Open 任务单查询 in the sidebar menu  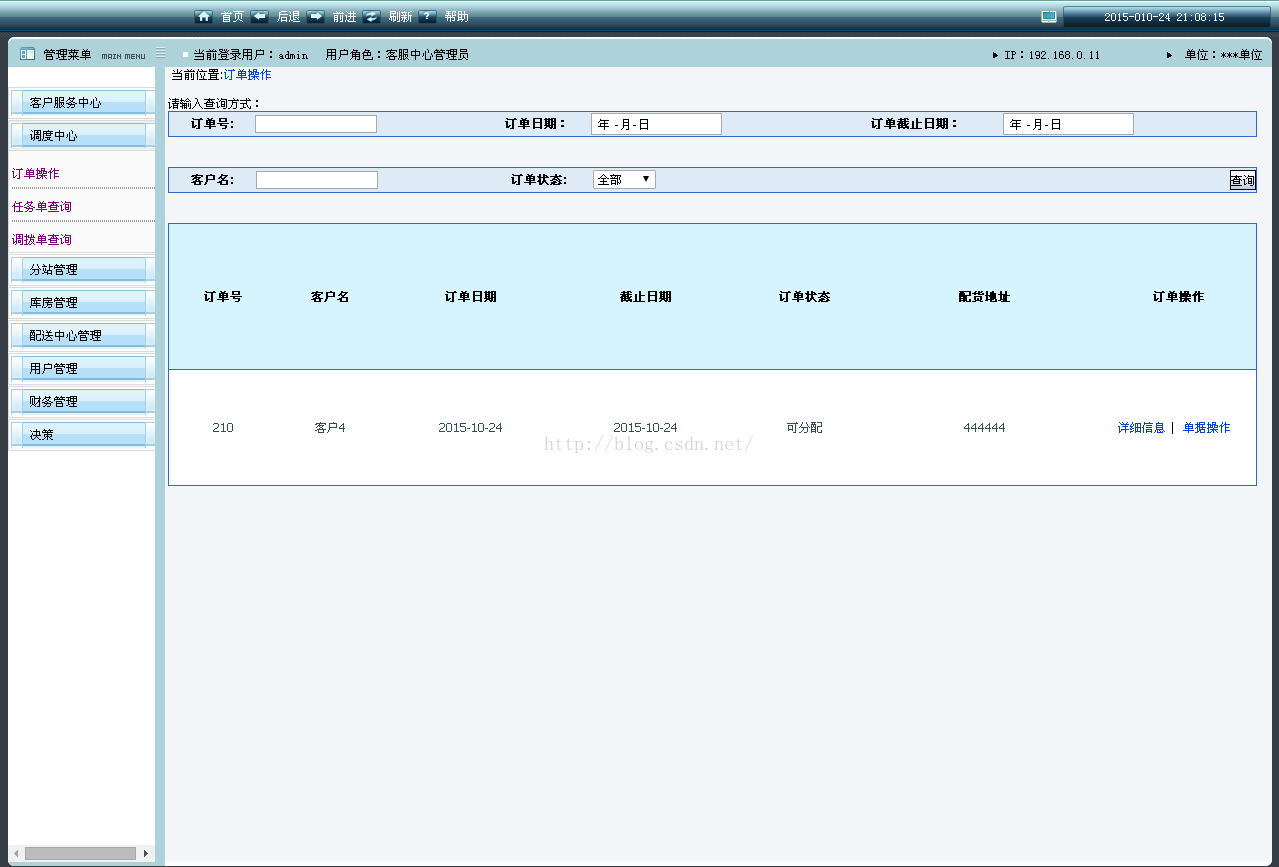pos(42,207)
